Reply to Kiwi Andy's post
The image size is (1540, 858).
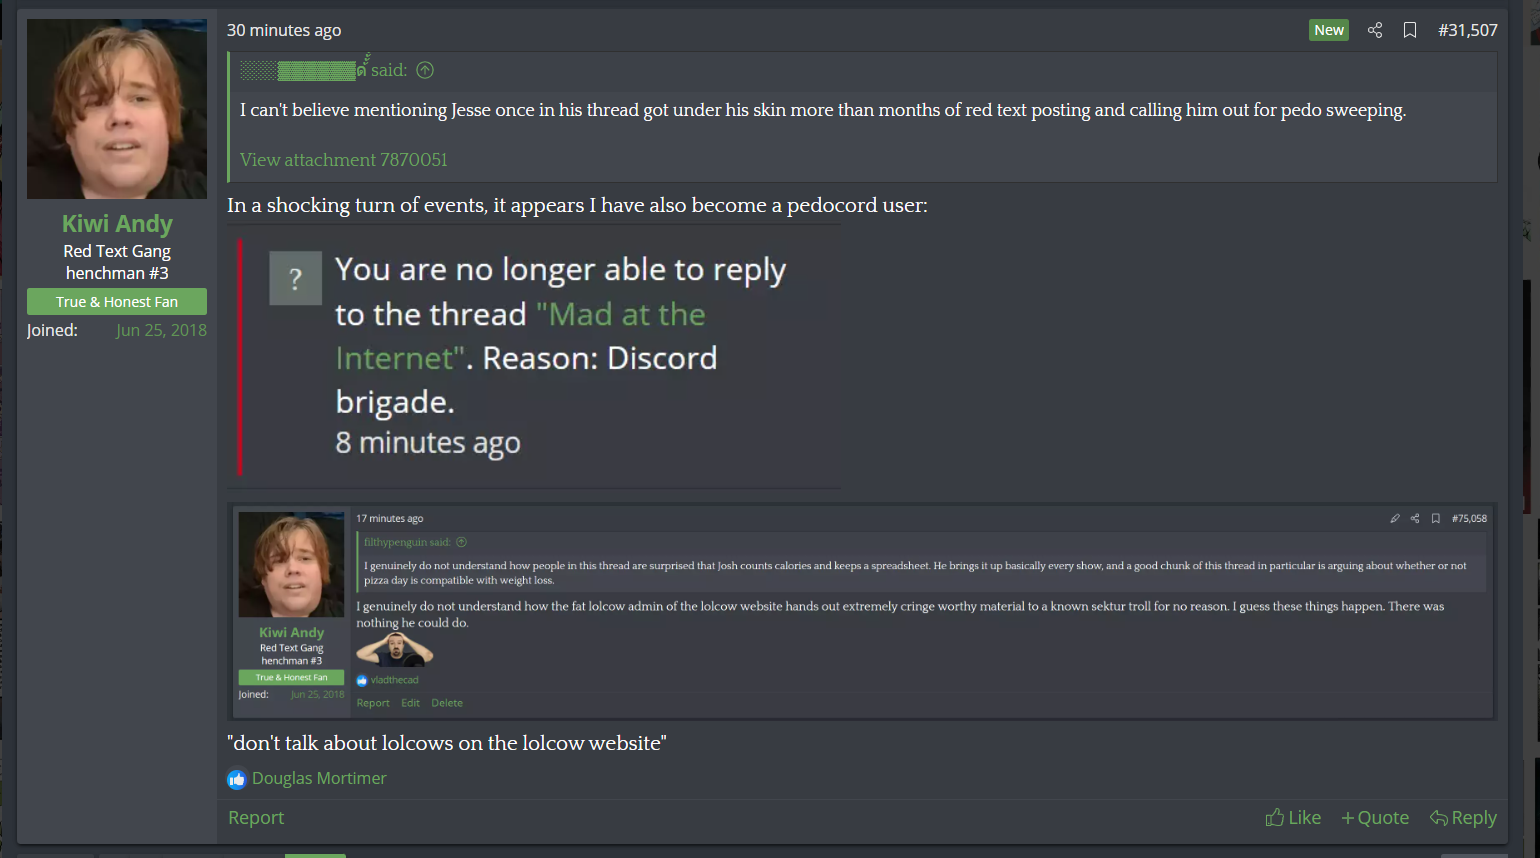coord(1463,817)
